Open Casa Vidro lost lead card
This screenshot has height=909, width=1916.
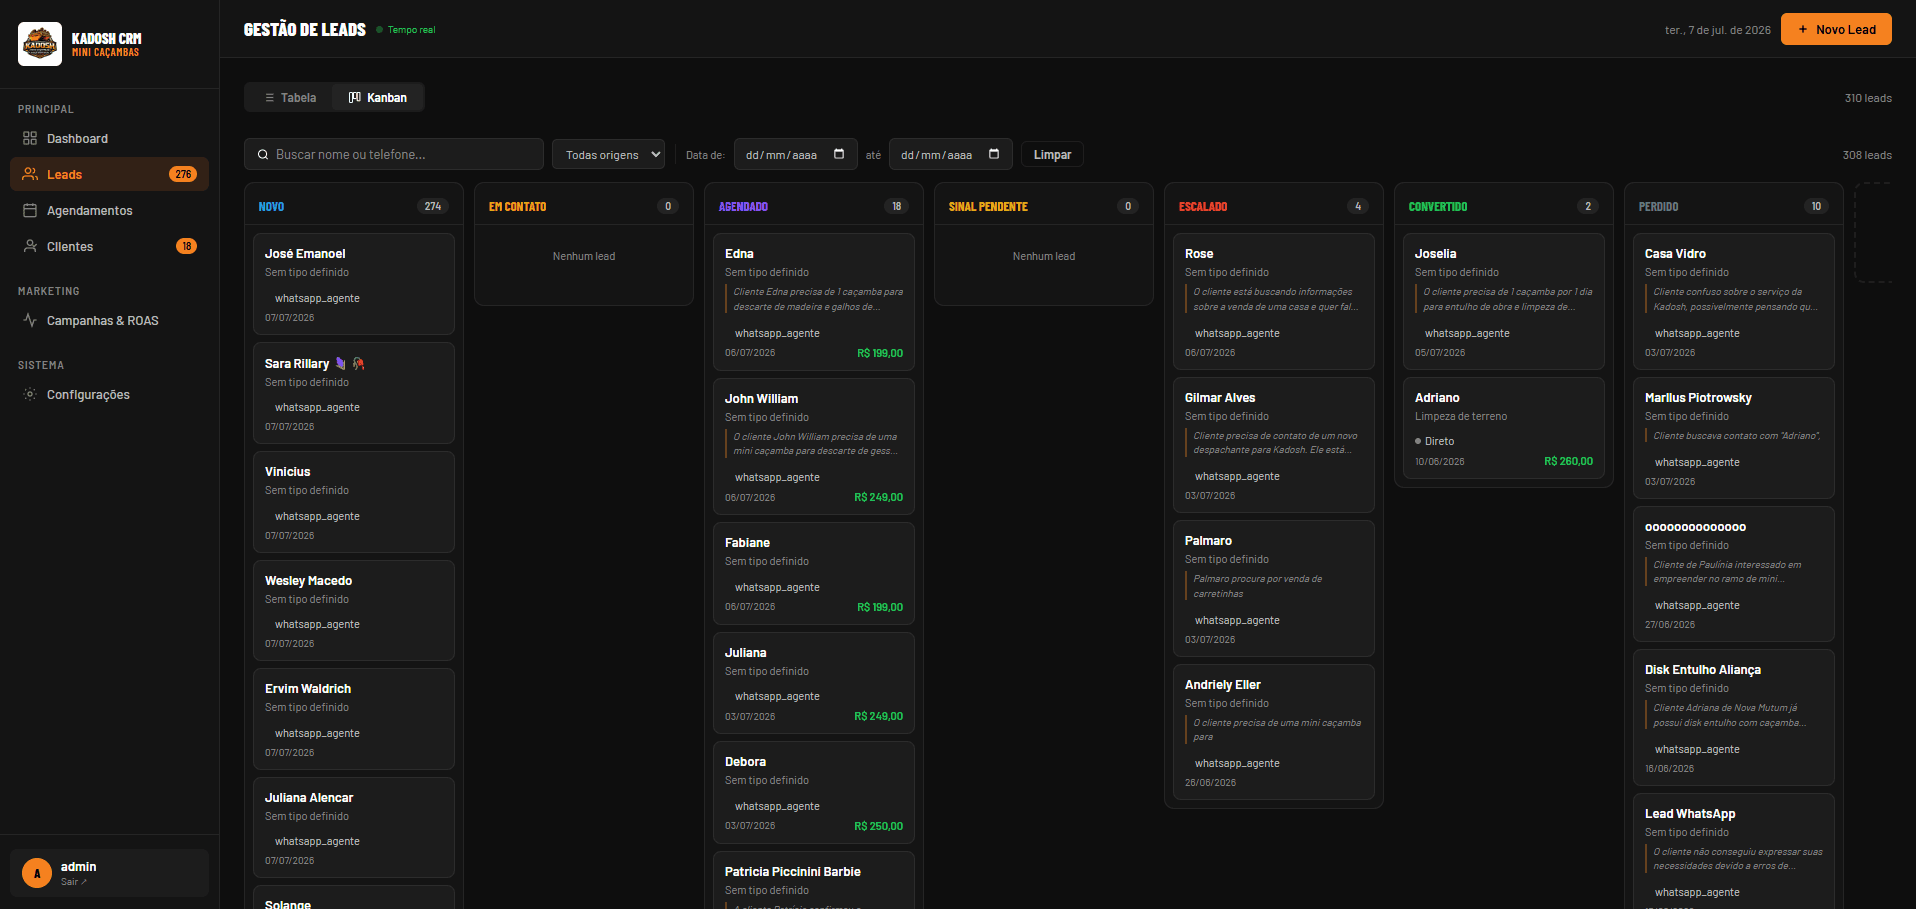pyautogui.click(x=1734, y=301)
